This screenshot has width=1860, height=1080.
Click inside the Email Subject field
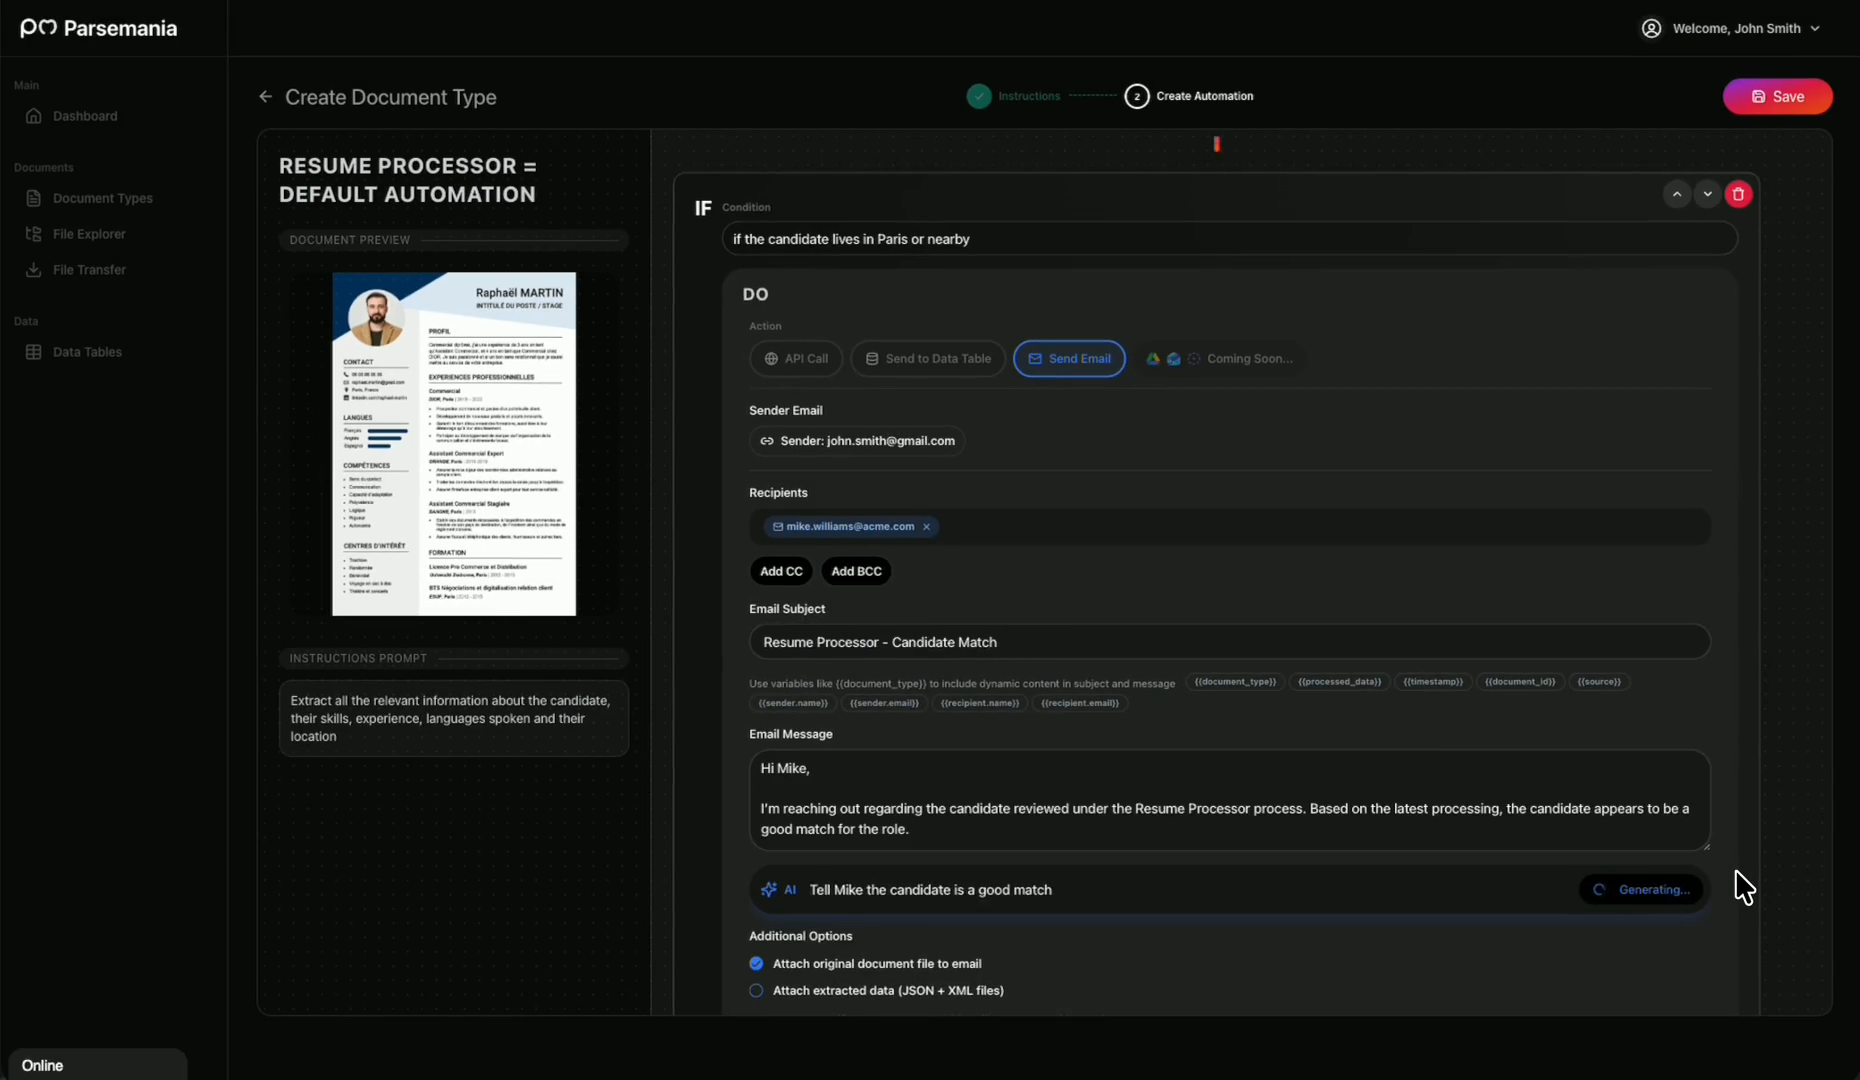tap(1228, 642)
